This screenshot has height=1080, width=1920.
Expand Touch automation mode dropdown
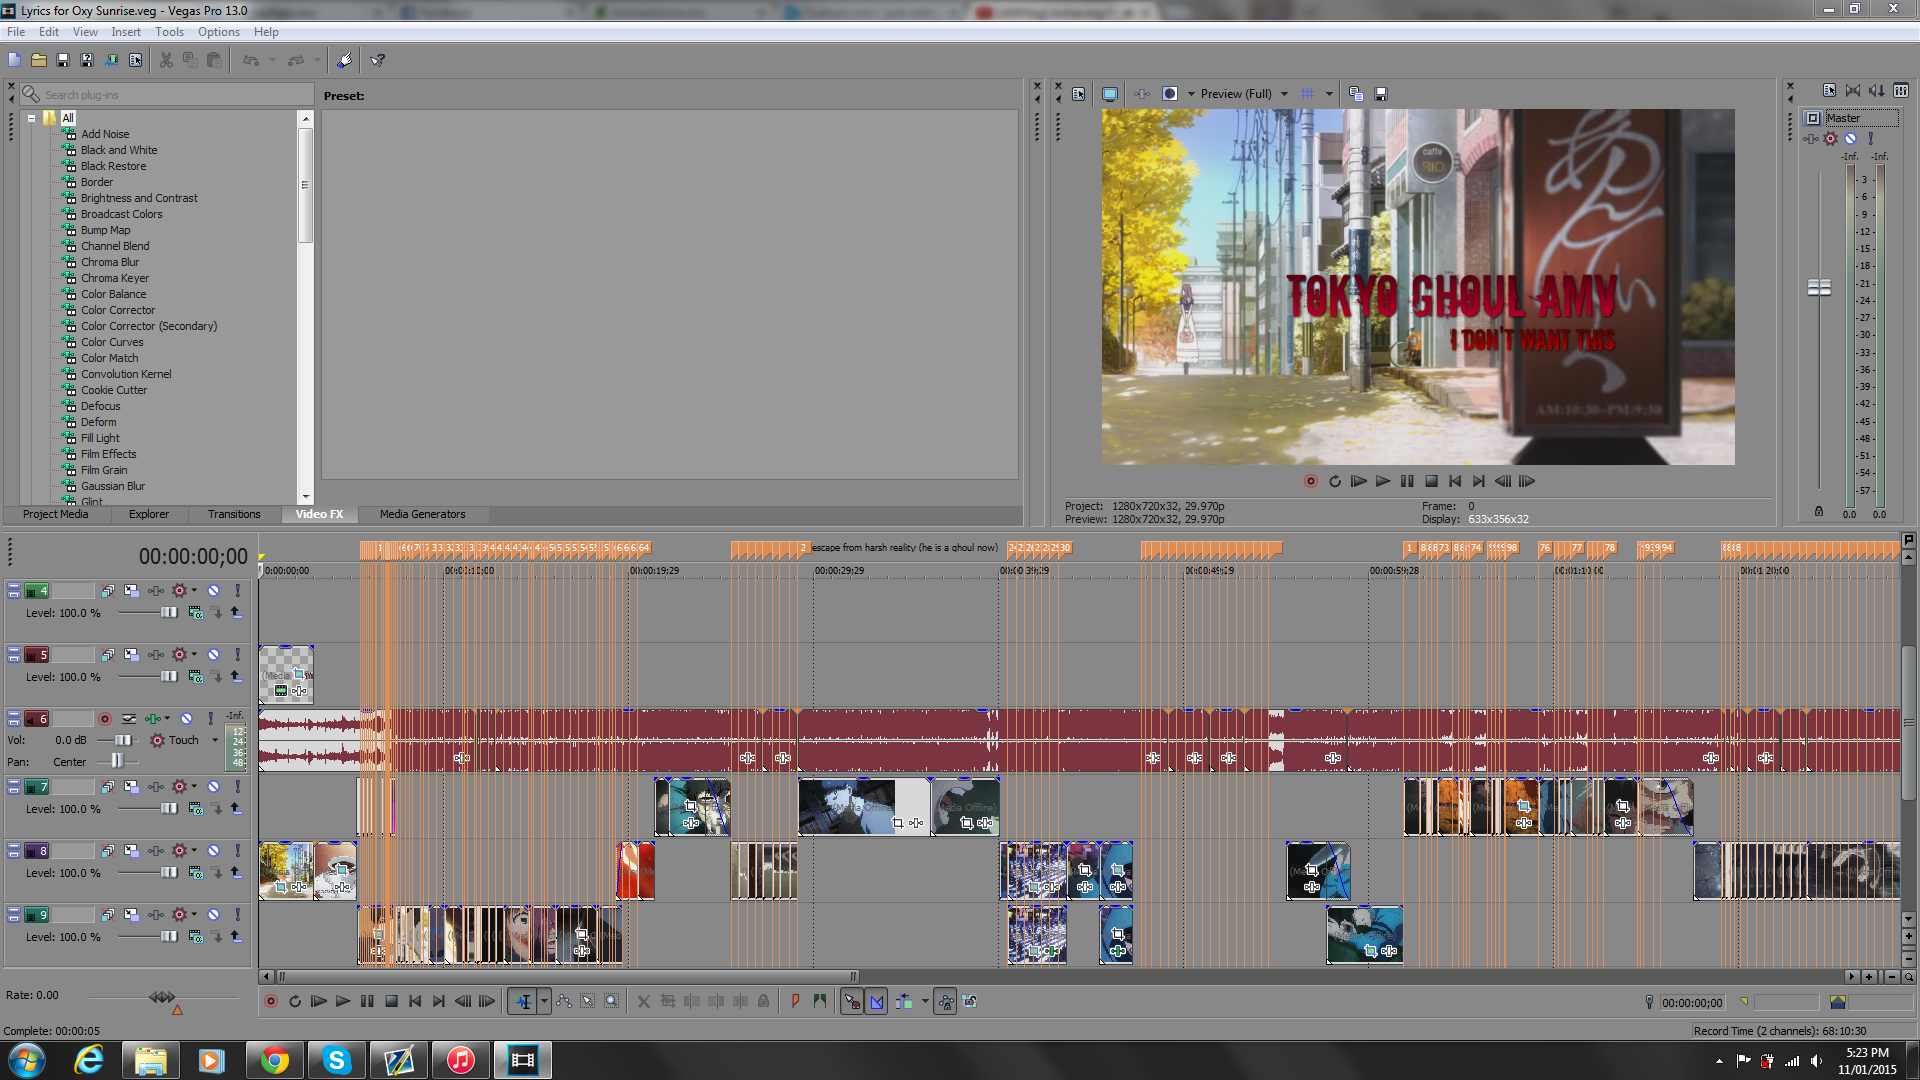(214, 741)
